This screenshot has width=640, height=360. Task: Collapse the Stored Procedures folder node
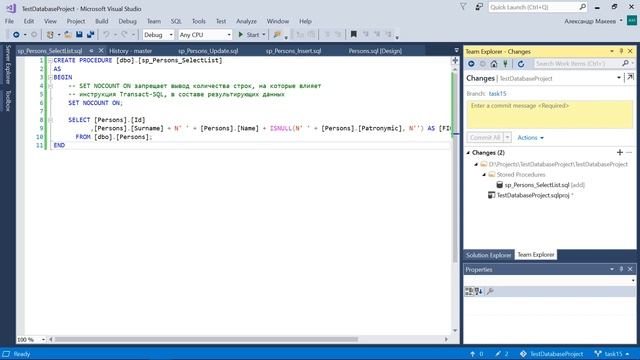pos(484,175)
